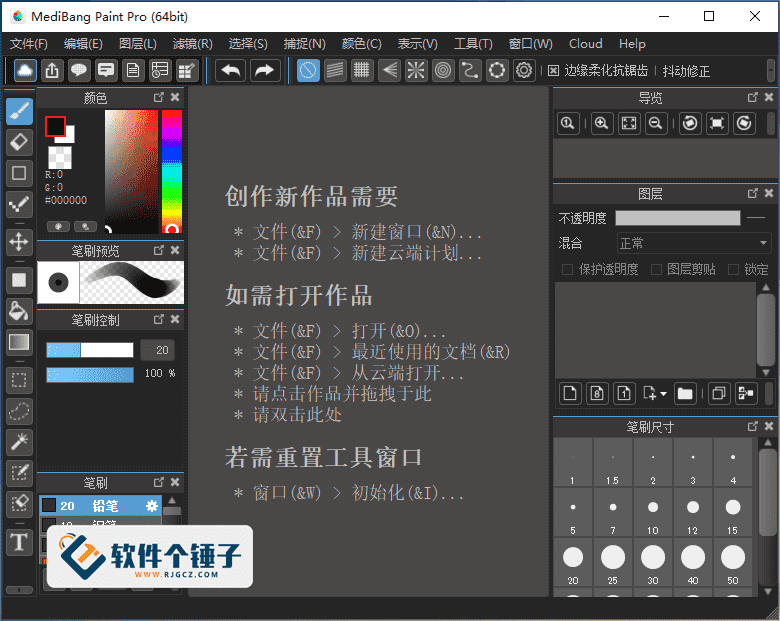Image resolution: width=780 pixels, height=621 pixels.
Task: Click the Undo arrow button
Action: click(x=231, y=71)
